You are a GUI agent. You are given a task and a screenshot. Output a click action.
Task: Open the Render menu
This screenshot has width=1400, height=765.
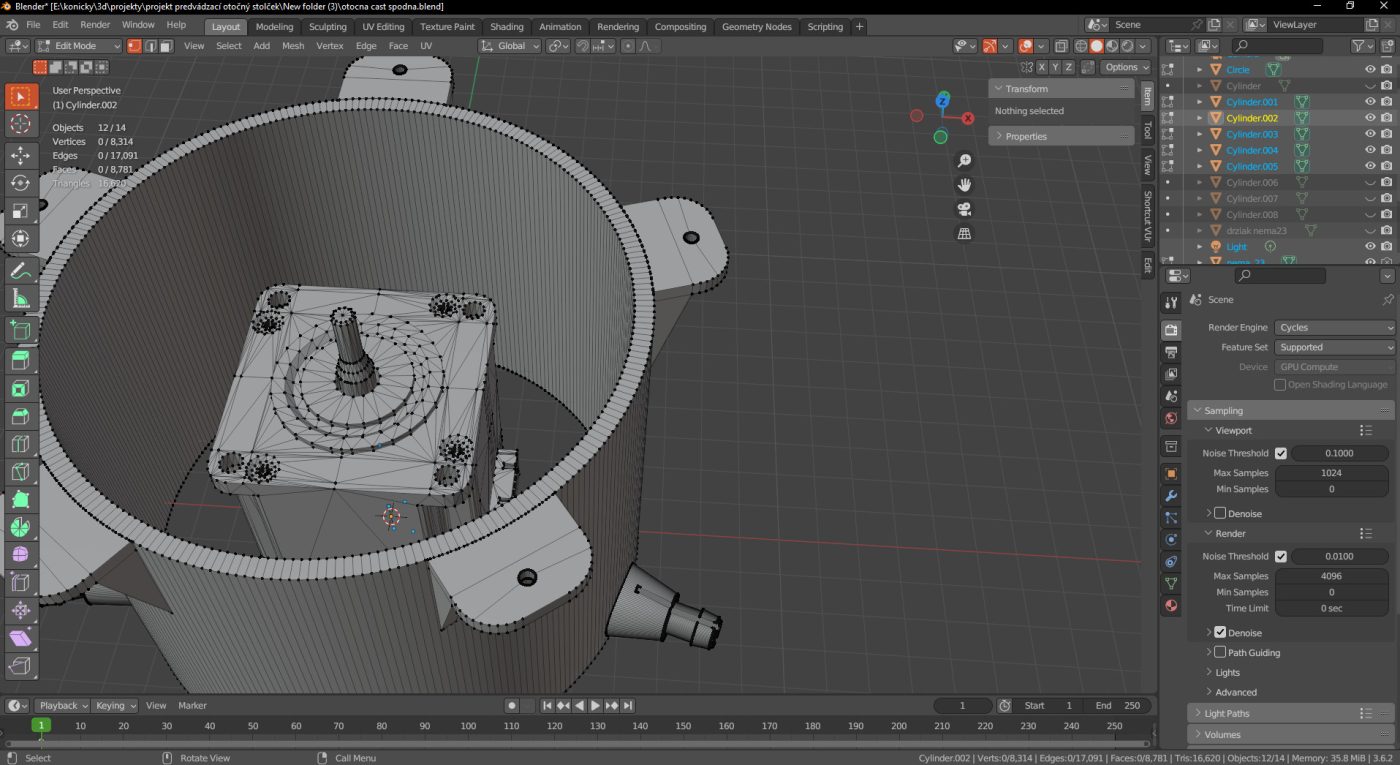tap(95, 25)
